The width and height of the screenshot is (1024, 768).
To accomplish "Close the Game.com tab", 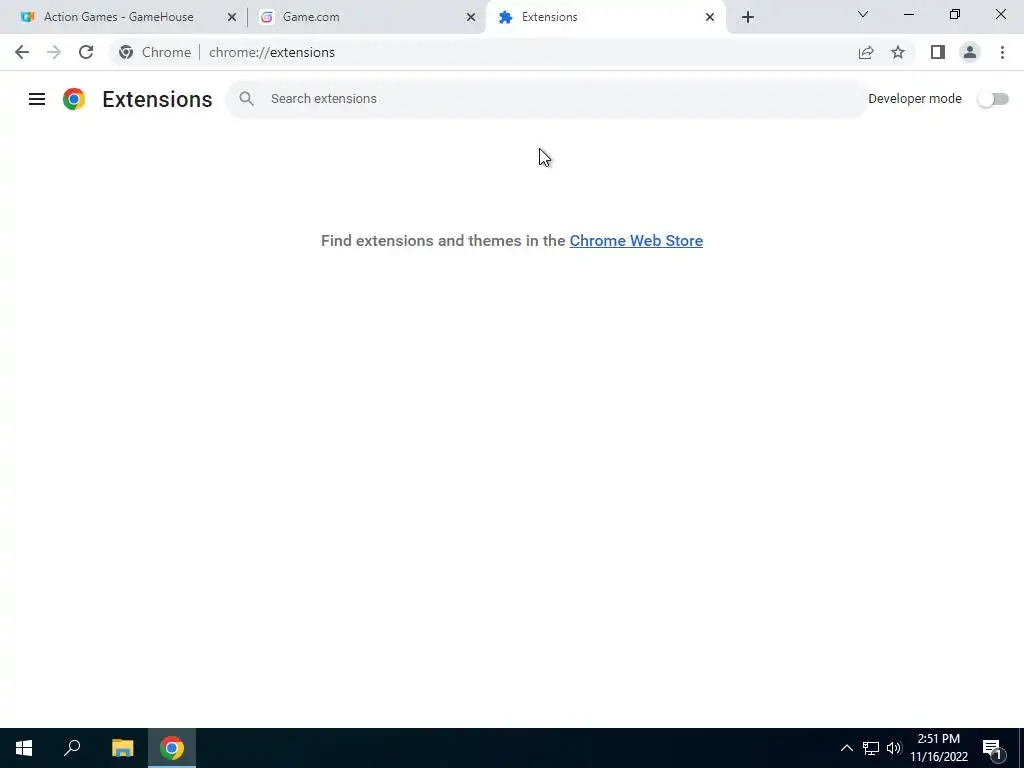I will tap(471, 17).
